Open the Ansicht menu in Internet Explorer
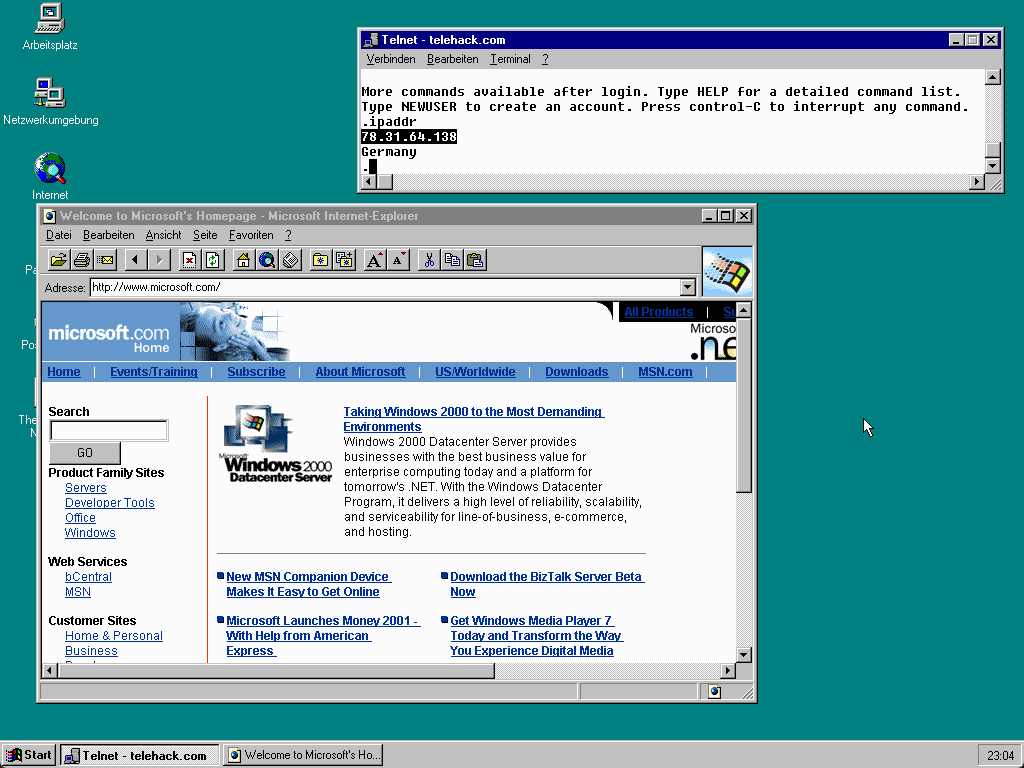The image size is (1024, 768). click(163, 235)
